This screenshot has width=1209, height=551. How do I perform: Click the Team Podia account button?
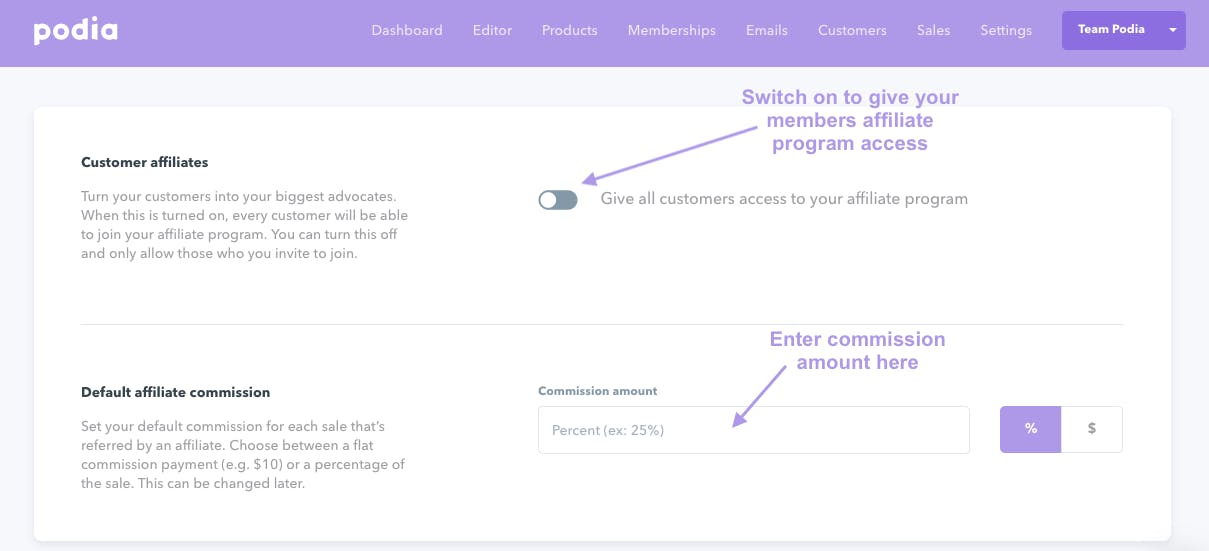1123,30
